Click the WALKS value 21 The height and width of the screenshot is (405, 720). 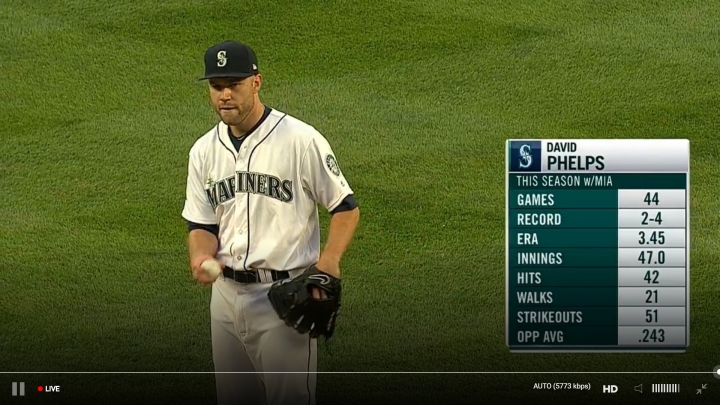(652, 297)
